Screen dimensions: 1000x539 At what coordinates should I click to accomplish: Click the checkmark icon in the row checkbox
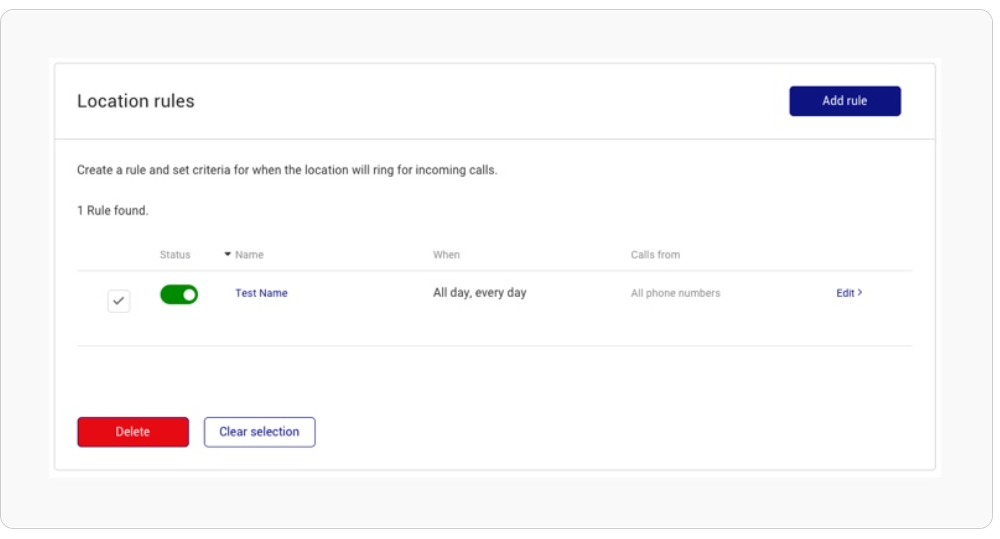pos(119,300)
